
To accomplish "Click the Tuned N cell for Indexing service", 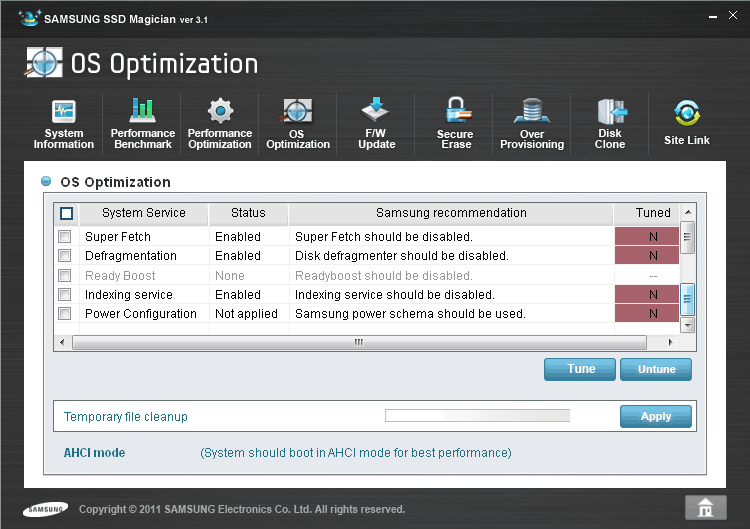I will [x=647, y=294].
